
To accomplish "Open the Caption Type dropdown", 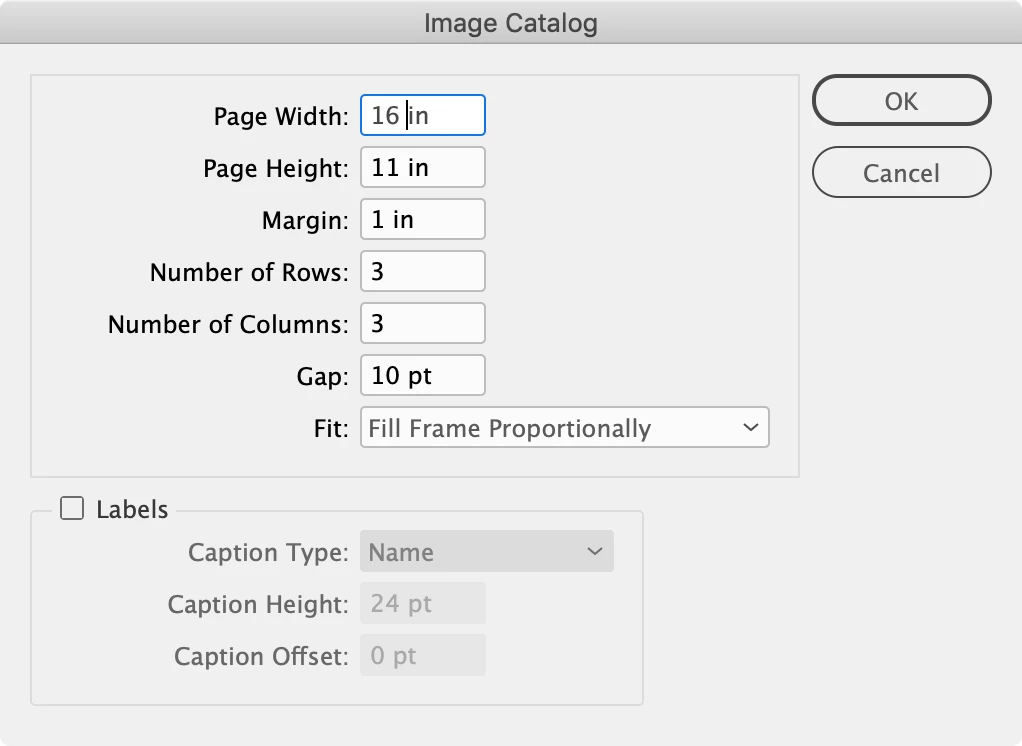I will 486,552.
